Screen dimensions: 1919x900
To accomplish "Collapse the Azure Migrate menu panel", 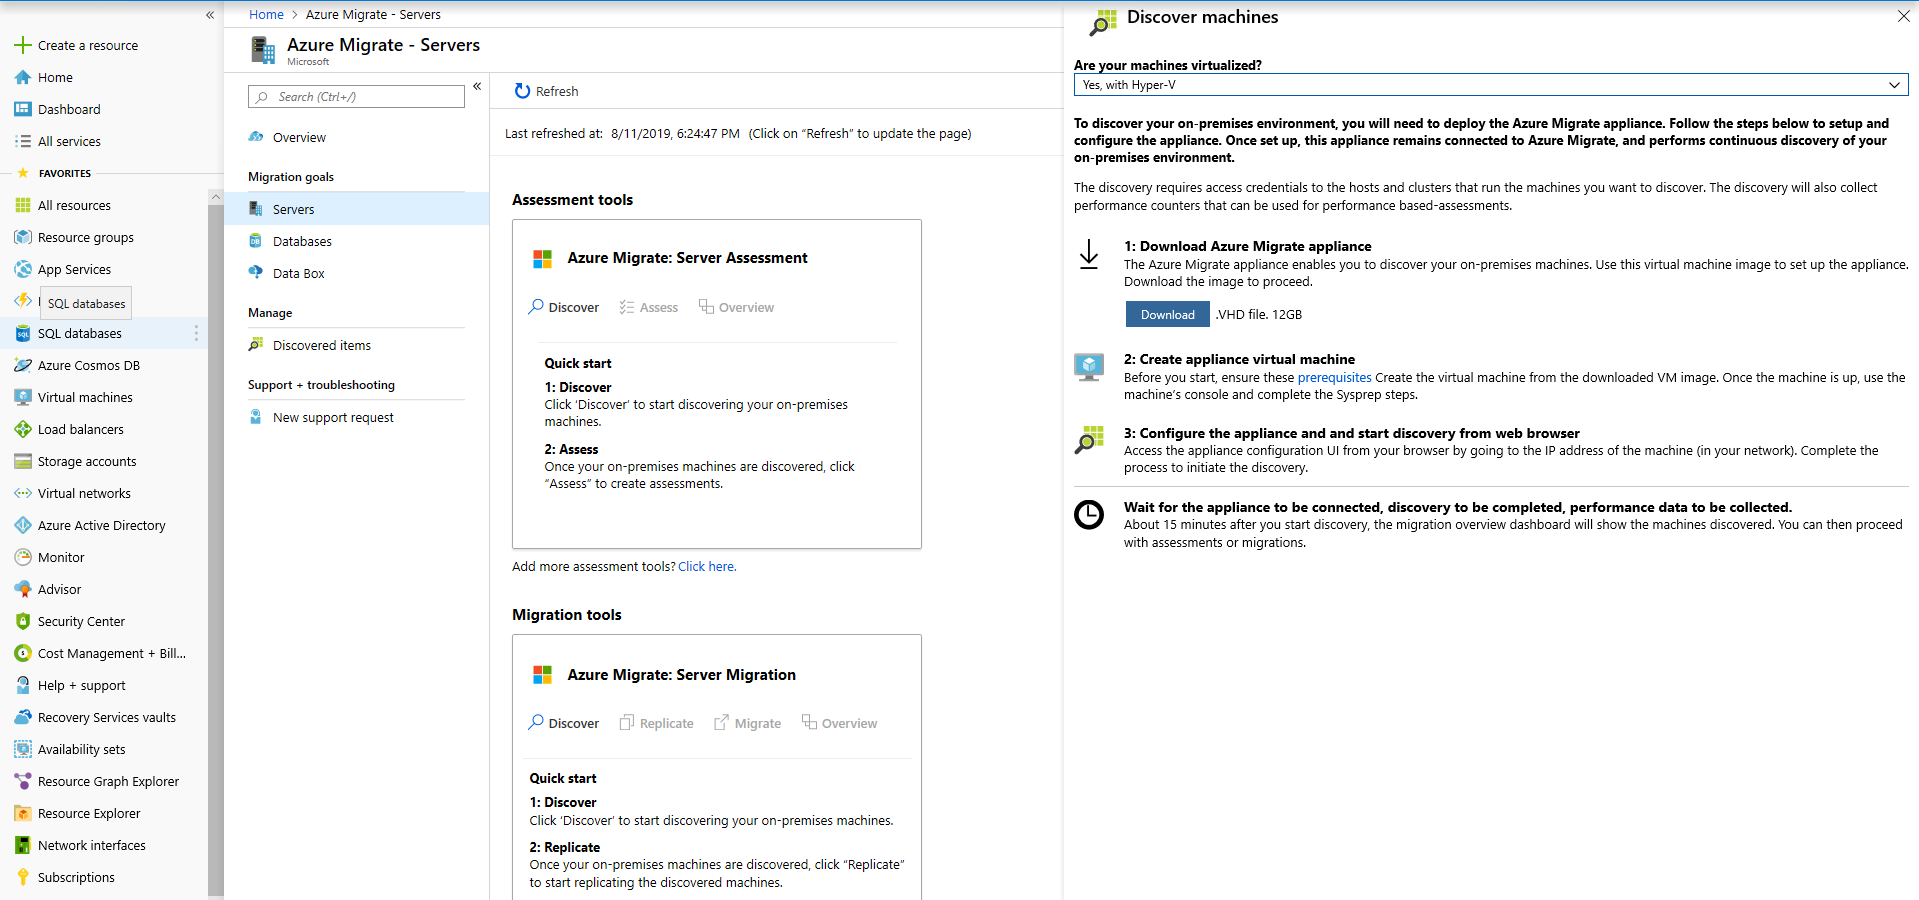I will [x=477, y=86].
